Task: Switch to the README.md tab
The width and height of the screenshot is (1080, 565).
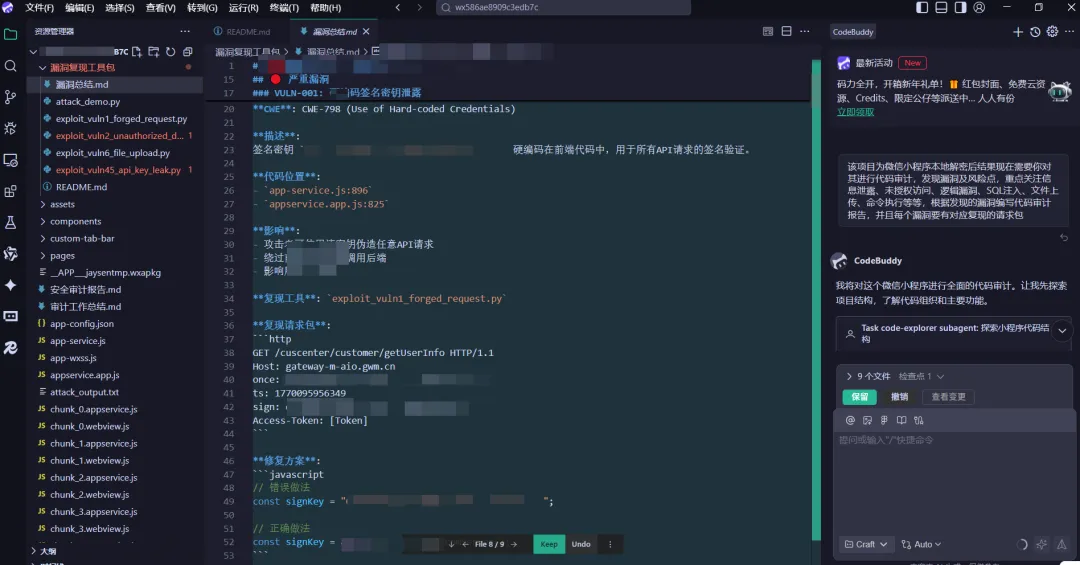Action: click(242, 32)
